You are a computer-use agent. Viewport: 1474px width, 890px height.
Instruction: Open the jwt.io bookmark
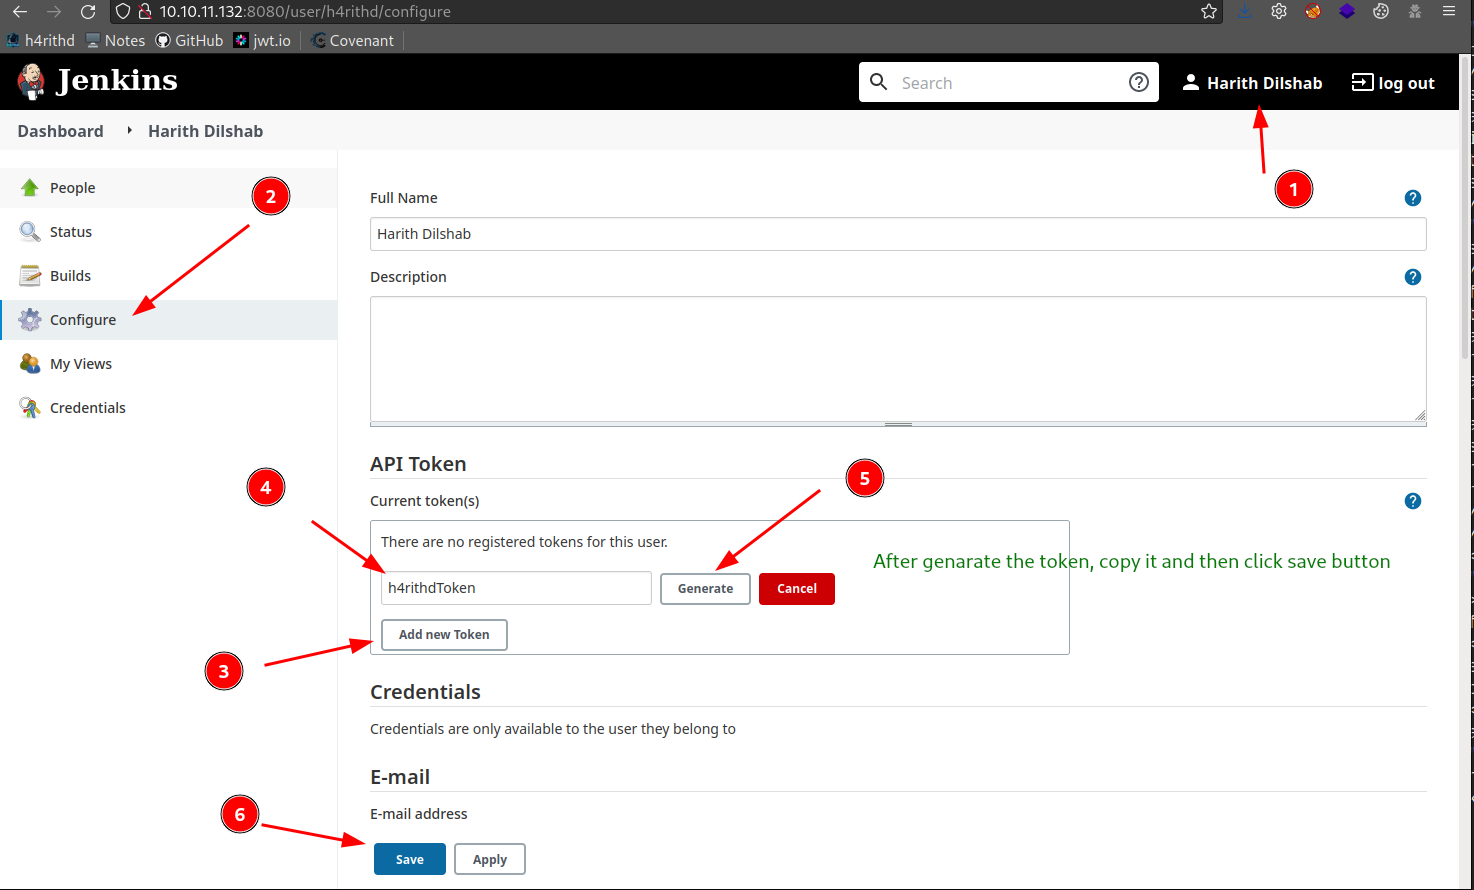[262, 41]
